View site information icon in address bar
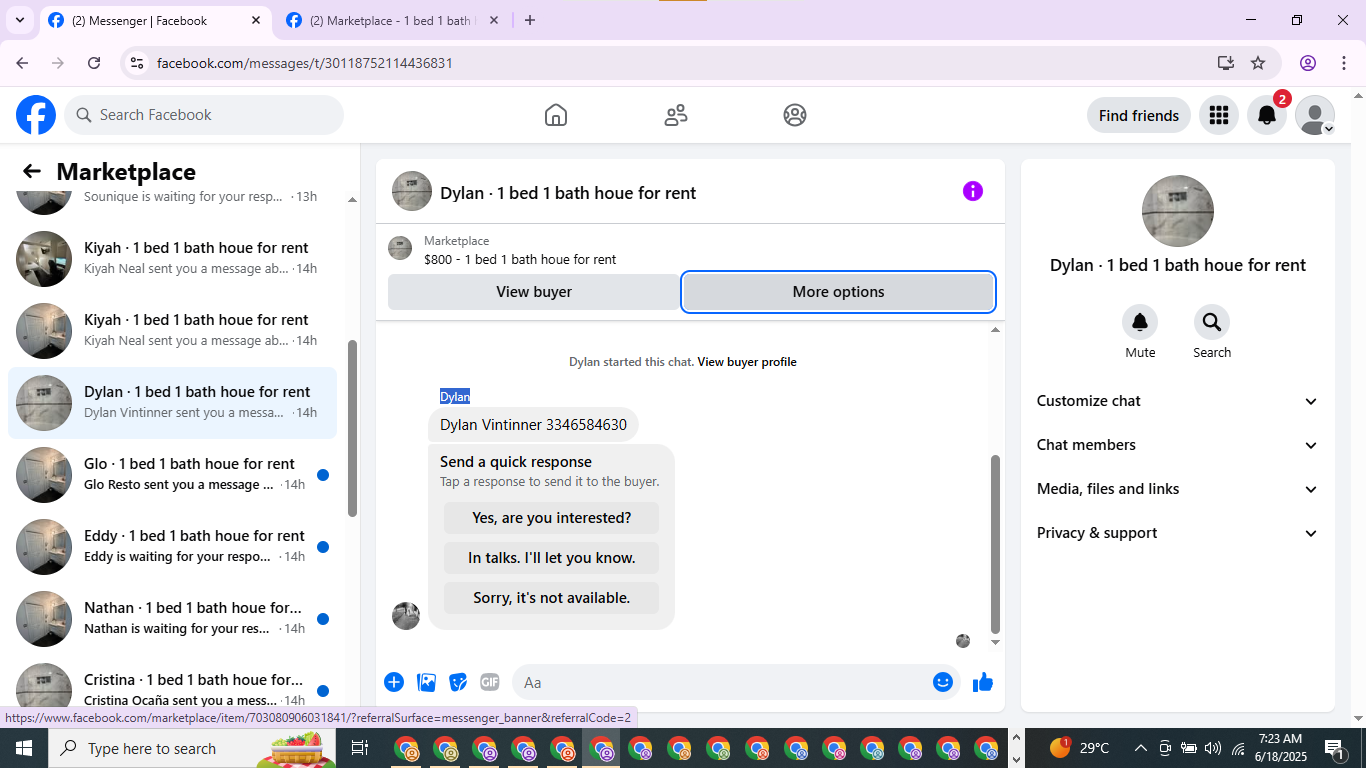The height and width of the screenshot is (768, 1366). [138, 63]
